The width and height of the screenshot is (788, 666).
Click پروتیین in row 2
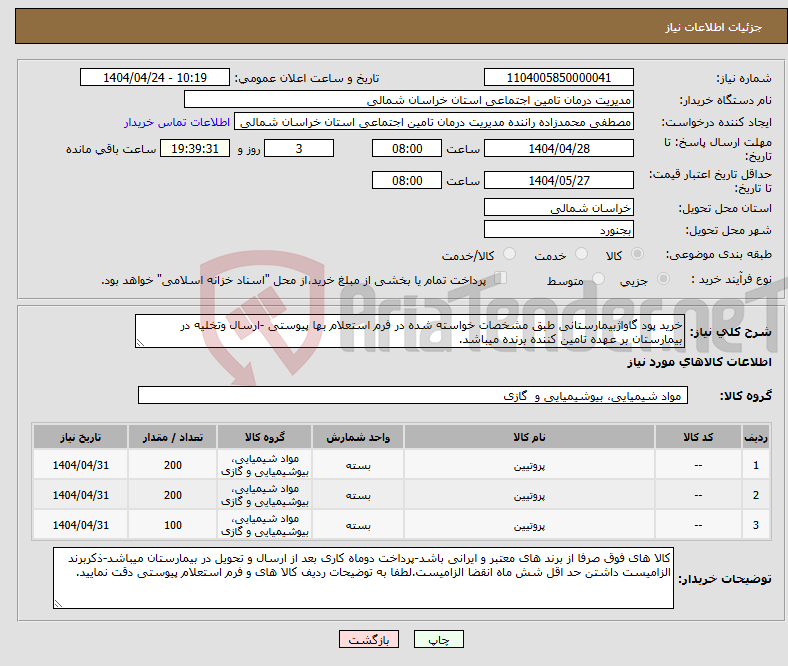[529, 496]
